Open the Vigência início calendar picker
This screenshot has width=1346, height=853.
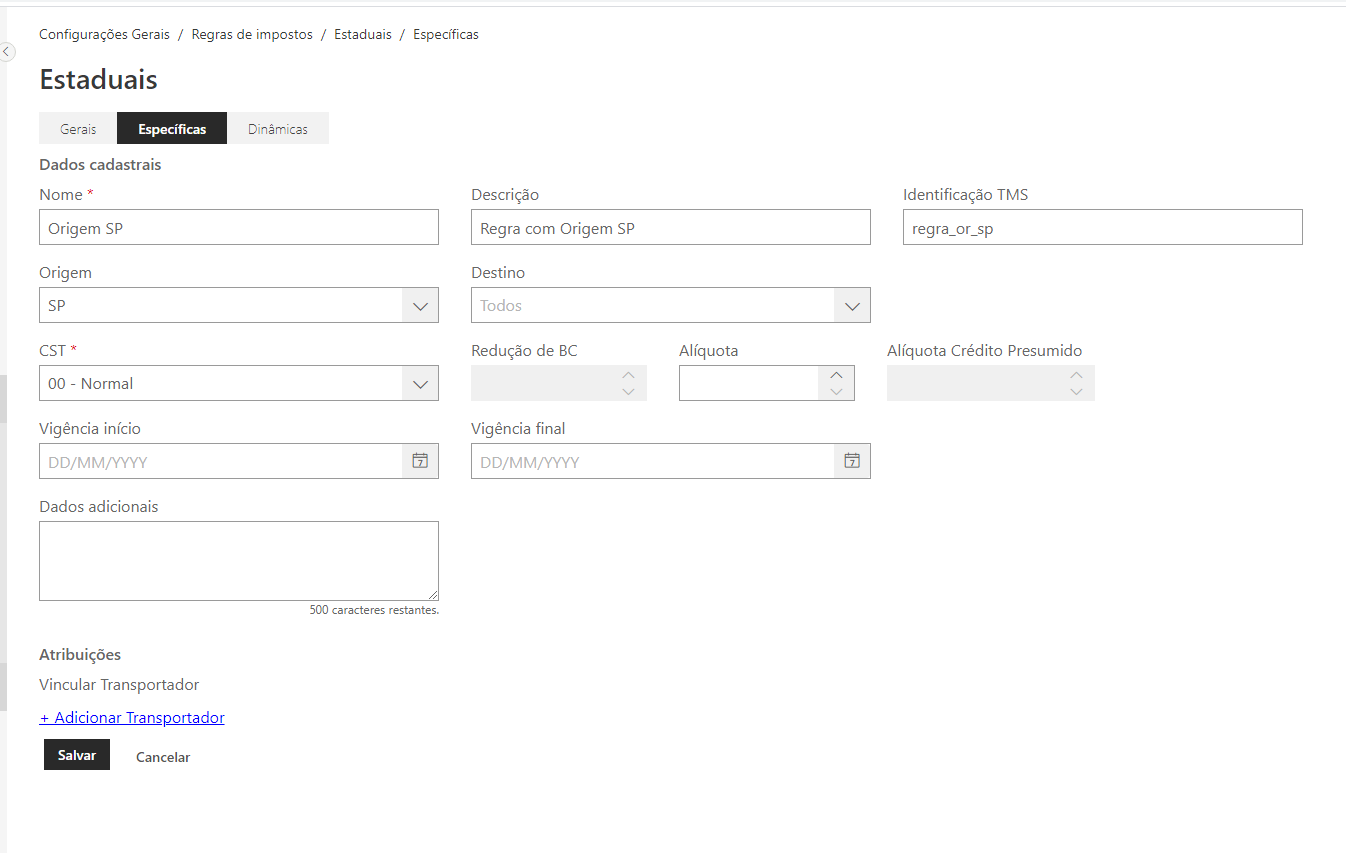[420, 461]
